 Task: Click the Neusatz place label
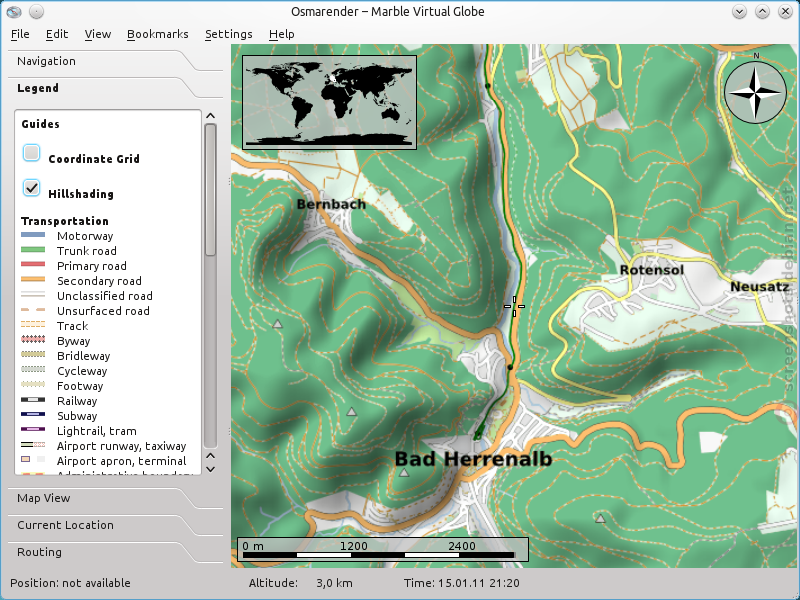[760, 287]
